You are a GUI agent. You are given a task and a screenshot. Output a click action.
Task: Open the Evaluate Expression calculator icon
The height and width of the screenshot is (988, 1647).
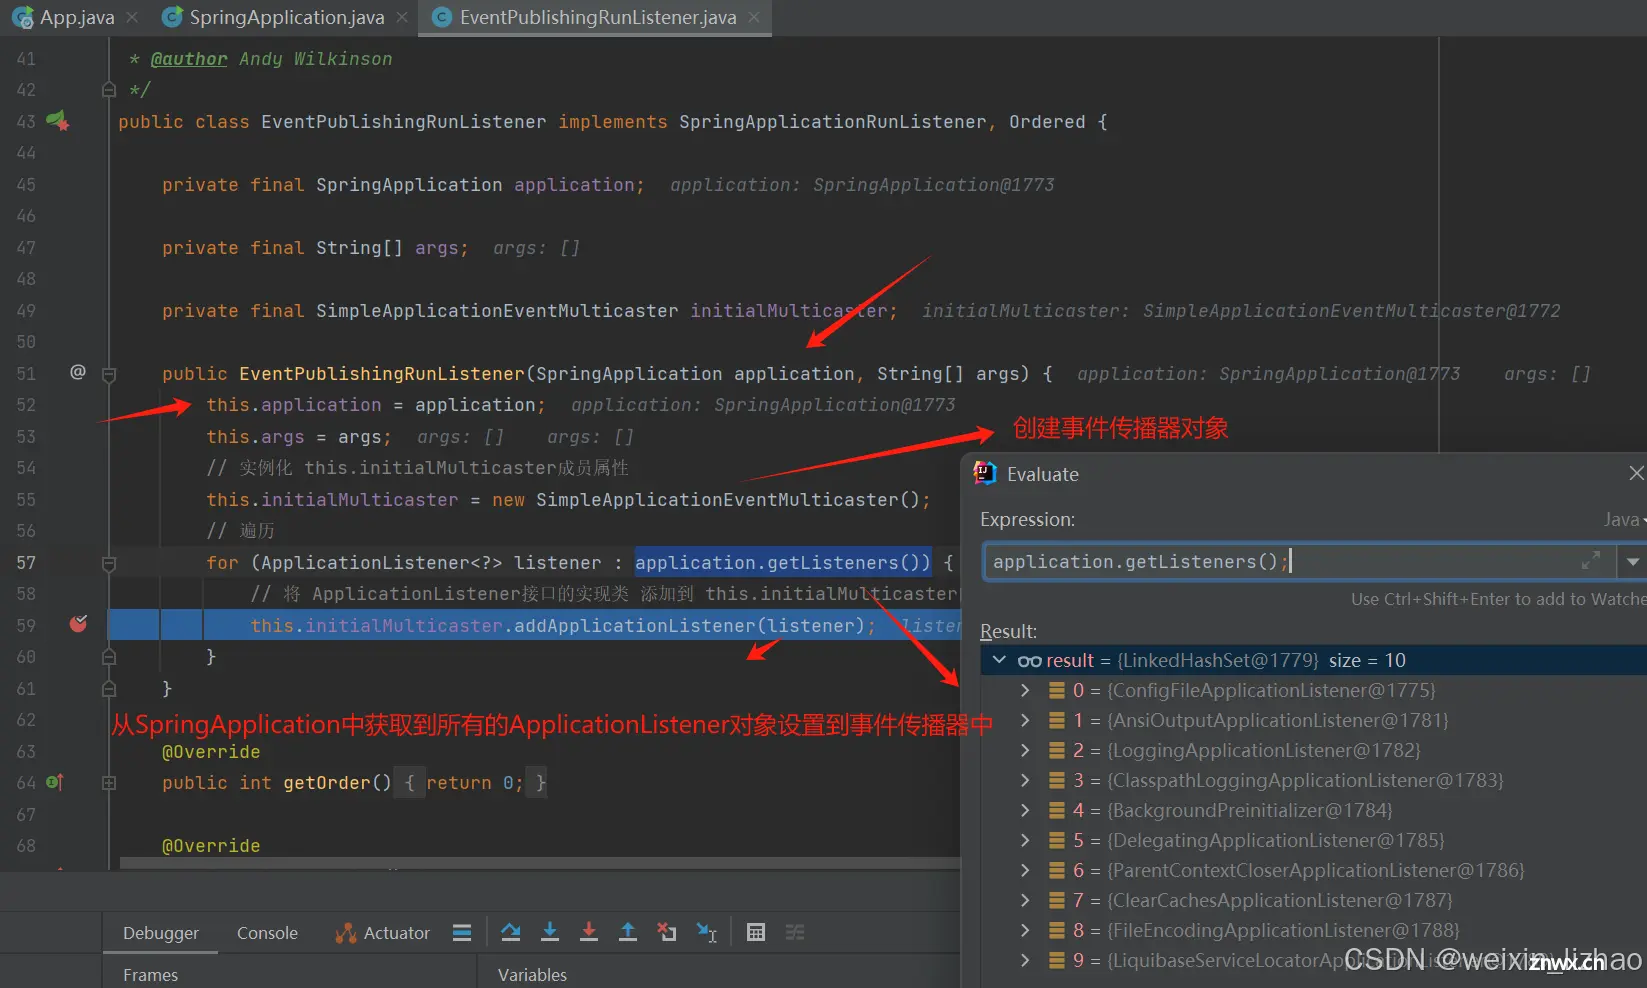tap(756, 932)
